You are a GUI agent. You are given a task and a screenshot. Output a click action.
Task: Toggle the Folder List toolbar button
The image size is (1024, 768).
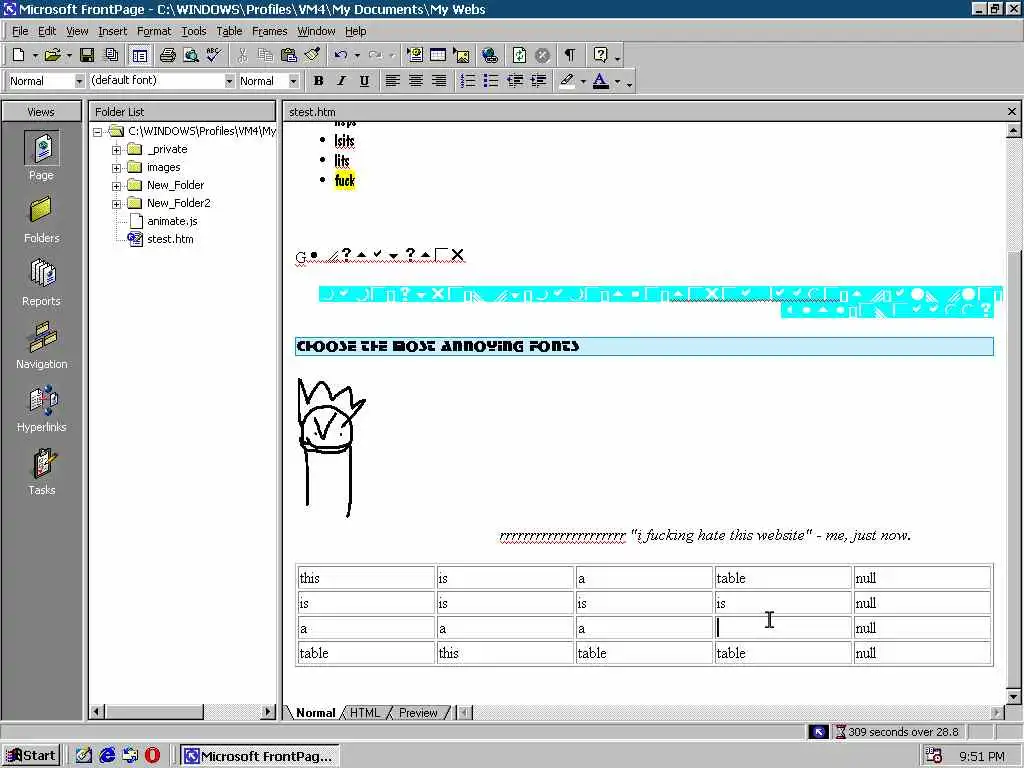pyautogui.click(x=140, y=56)
